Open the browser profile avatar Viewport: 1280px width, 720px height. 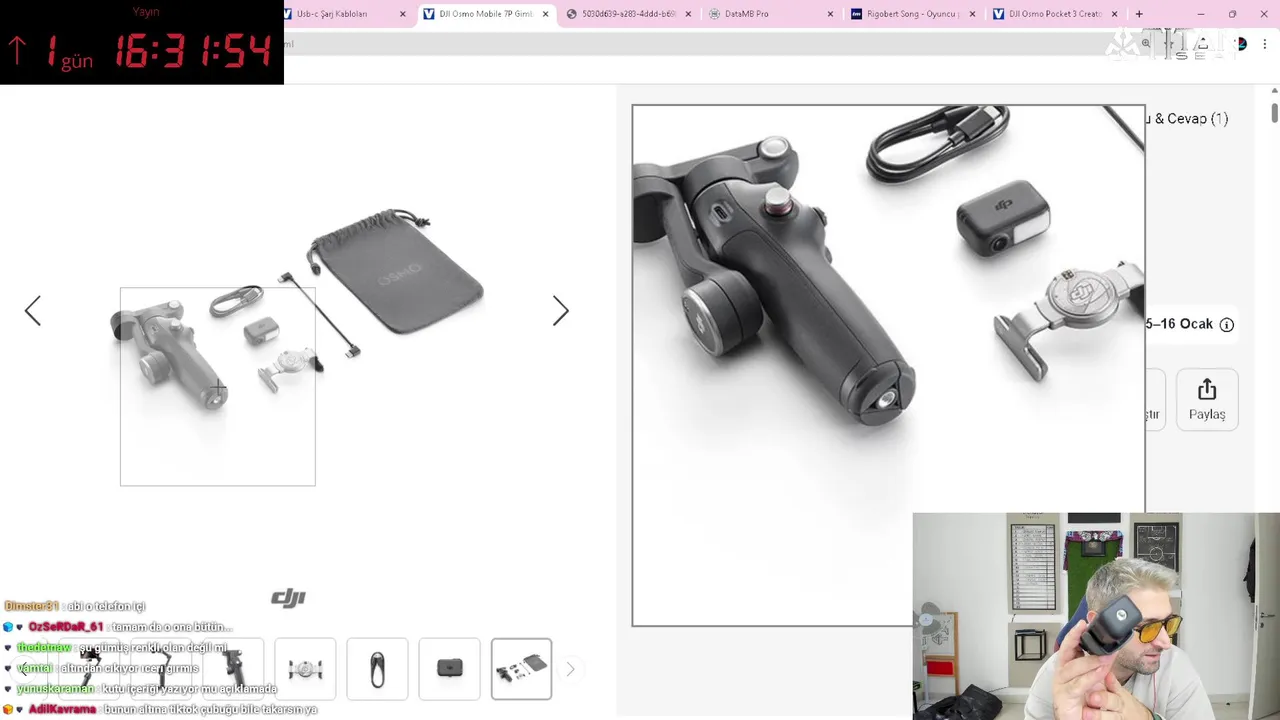click(x=1241, y=44)
